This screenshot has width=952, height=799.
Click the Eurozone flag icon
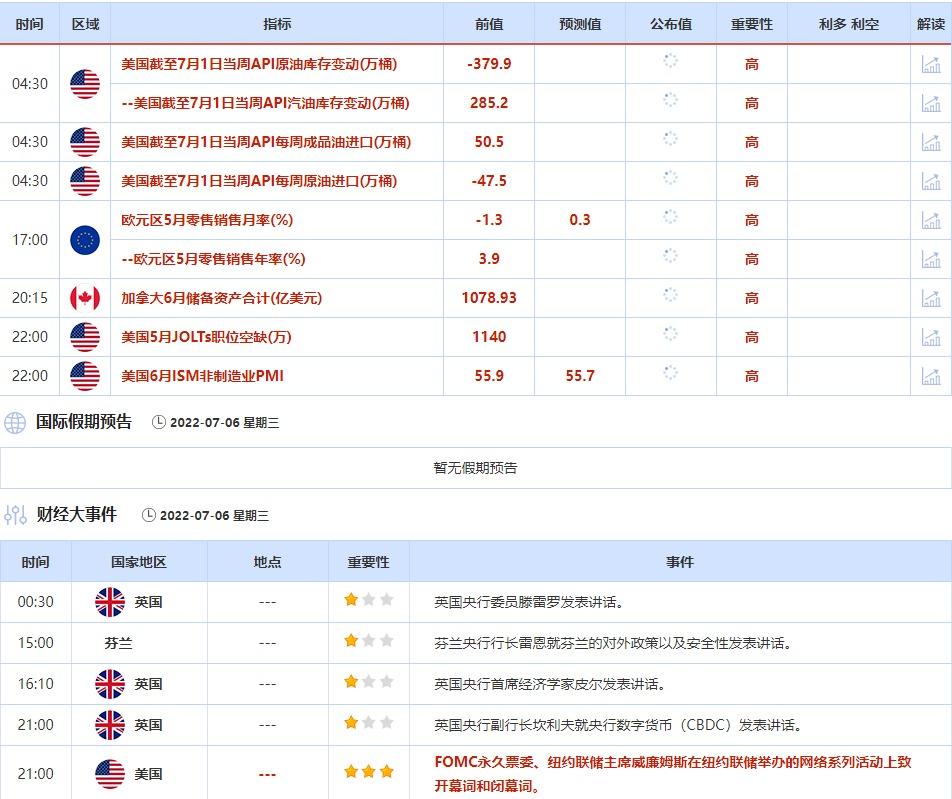click(x=85, y=240)
